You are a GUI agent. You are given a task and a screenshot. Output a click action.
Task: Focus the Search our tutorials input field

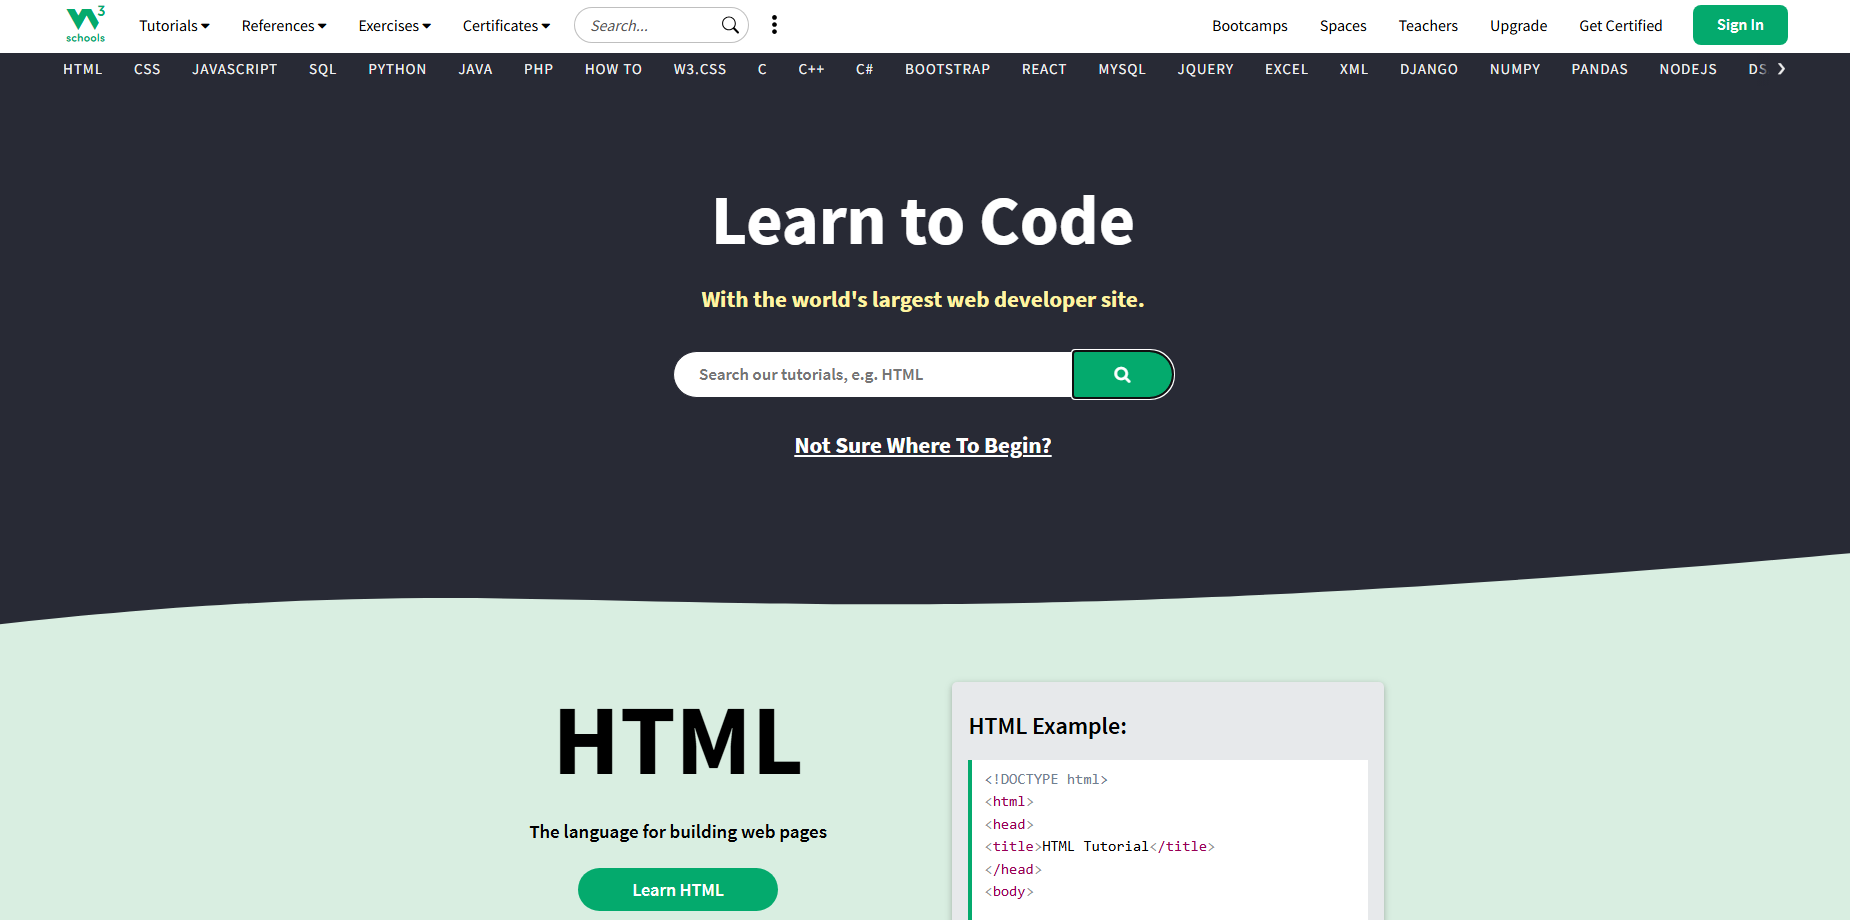point(872,375)
